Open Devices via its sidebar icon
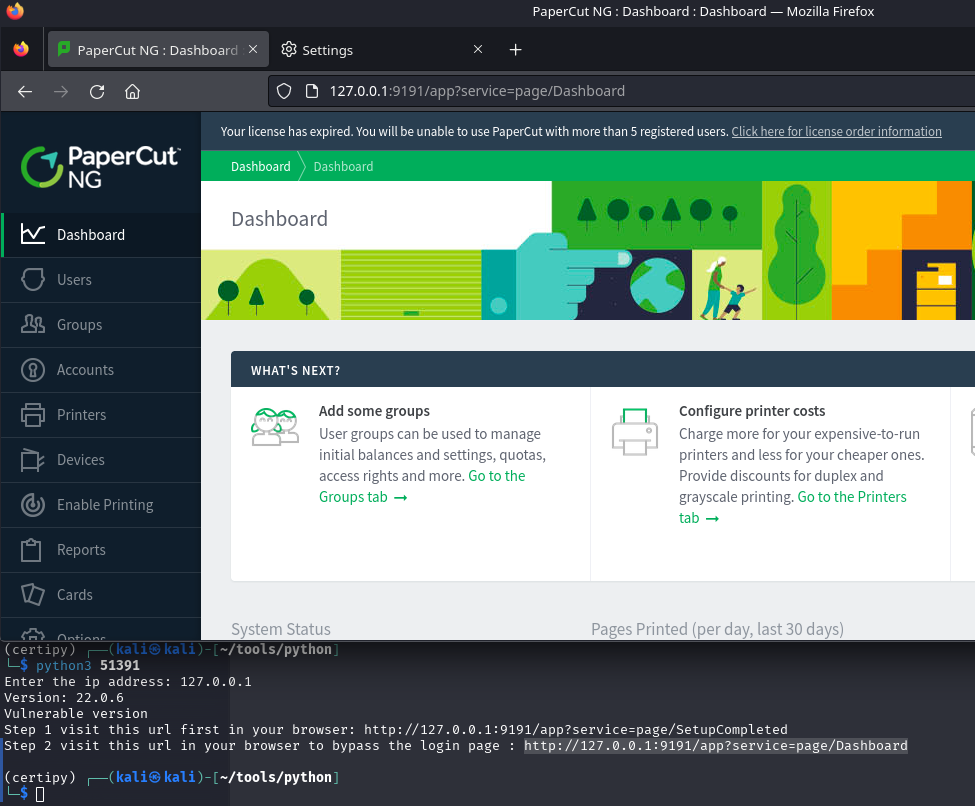 (x=32, y=460)
